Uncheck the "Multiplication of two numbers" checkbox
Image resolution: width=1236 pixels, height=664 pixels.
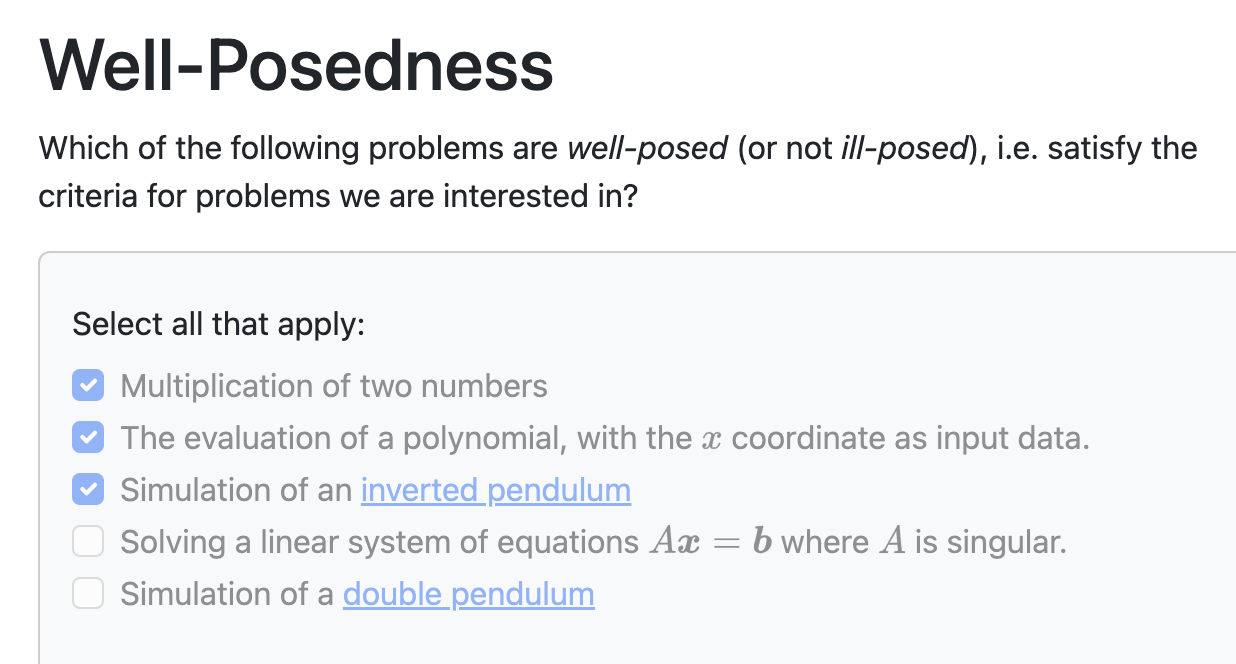(88, 385)
